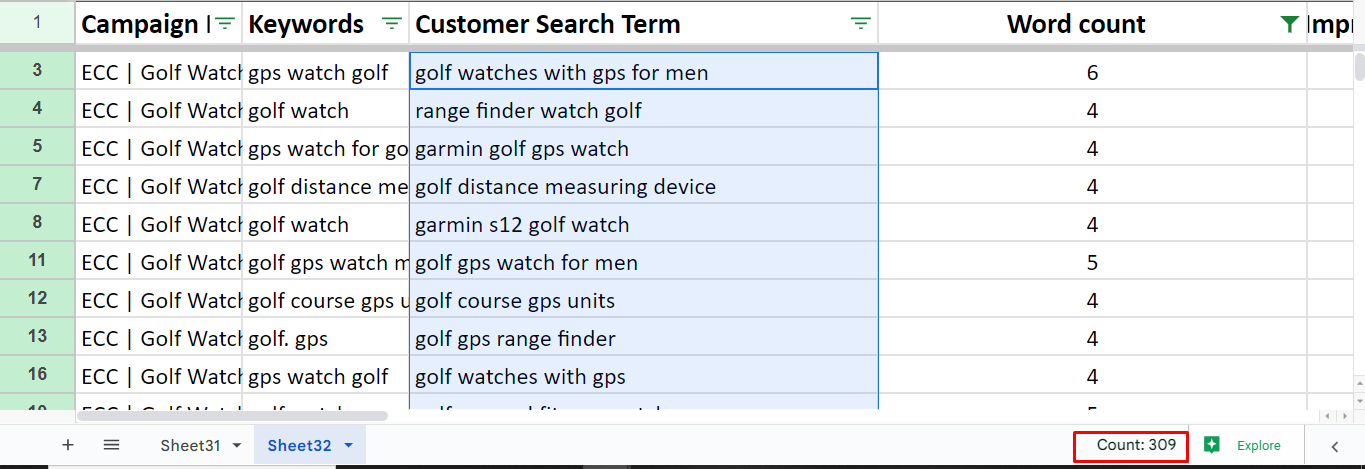Viewport: 1365px width, 469px height.
Task: Click the Customer Search Term filter icon
Action: point(860,24)
